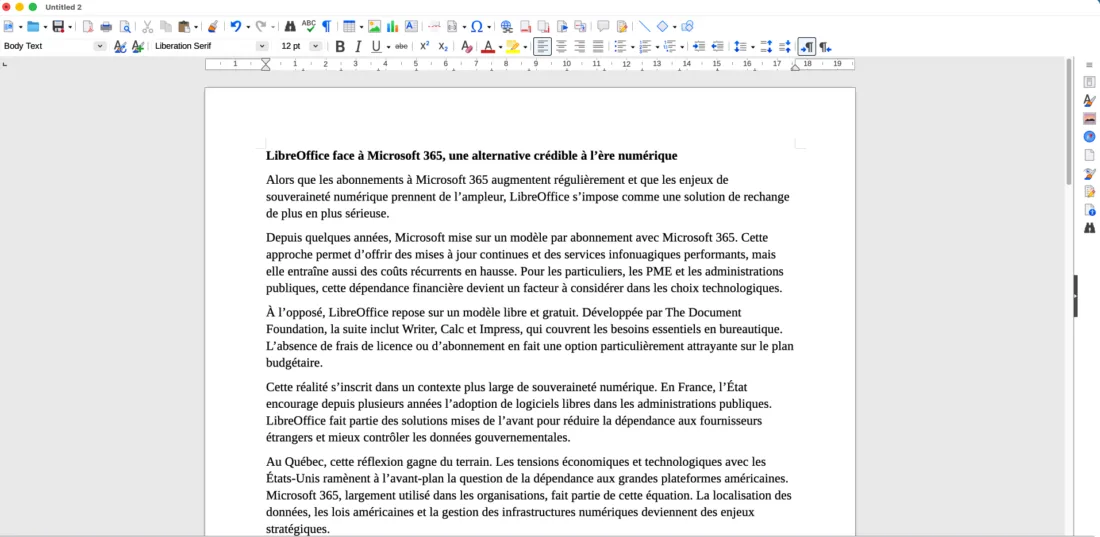Open the sidebar Find binoculars deck
The image size is (1100, 537).
tap(1089, 227)
